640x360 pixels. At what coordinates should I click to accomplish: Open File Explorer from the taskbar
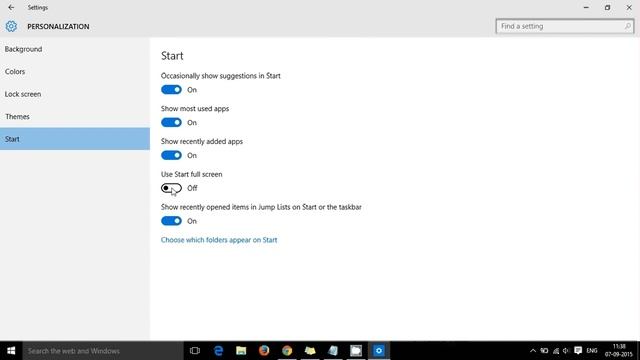point(241,351)
